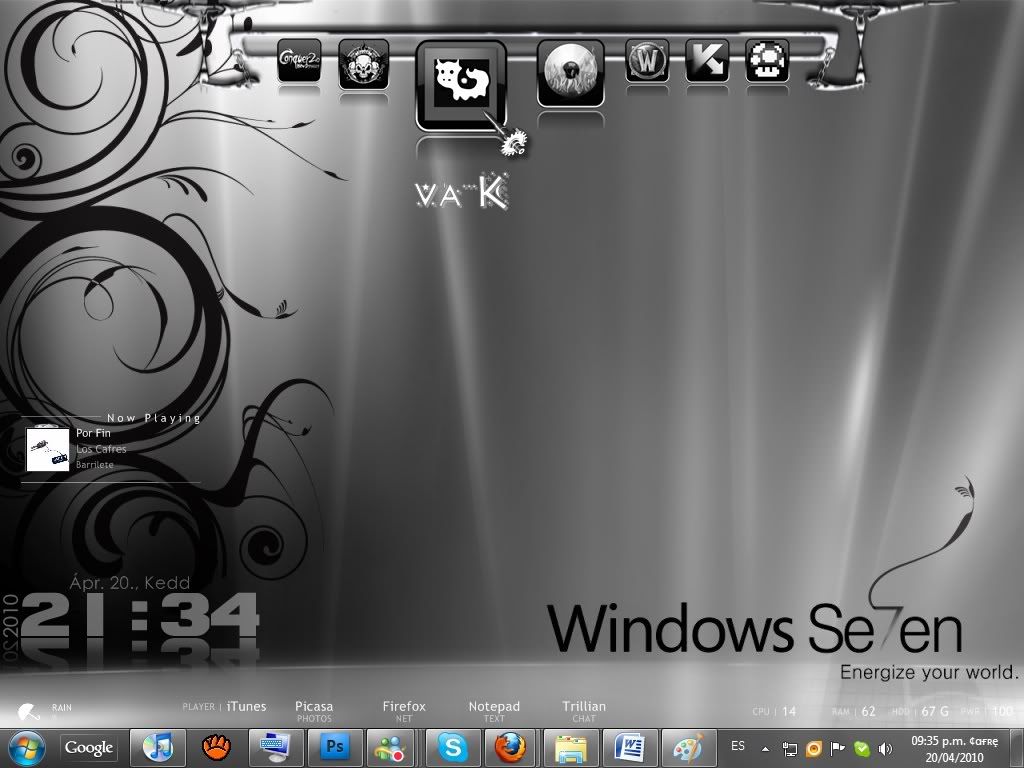Open the skull emblem dock icon
1024x768 pixels.
click(364, 63)
